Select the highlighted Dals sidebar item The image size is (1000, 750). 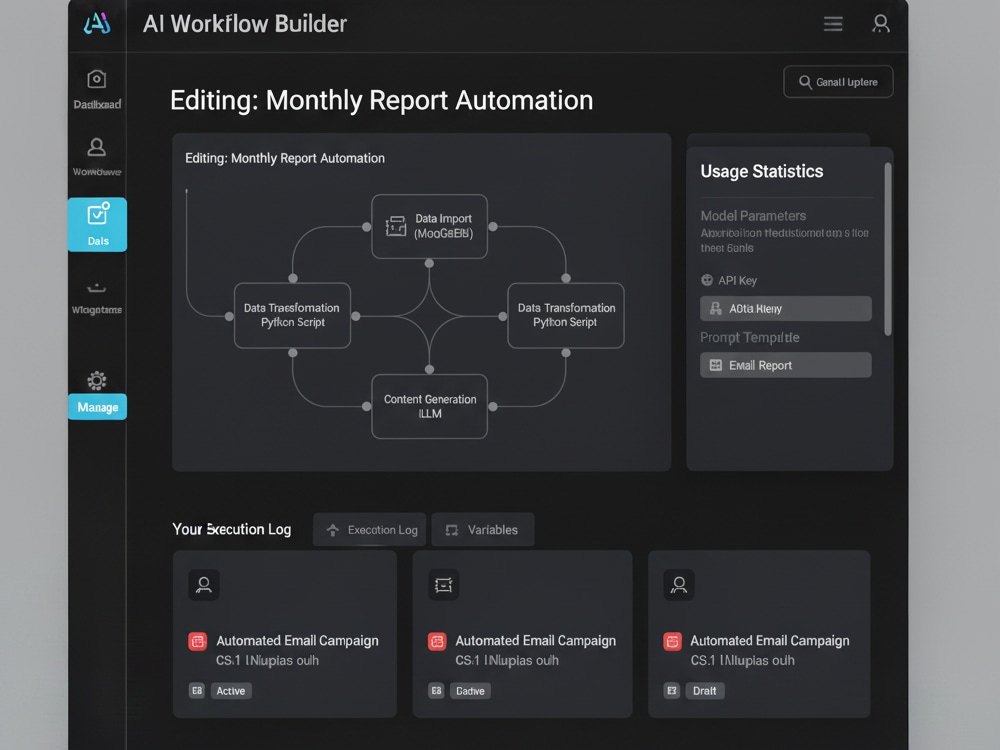(98, 224)
